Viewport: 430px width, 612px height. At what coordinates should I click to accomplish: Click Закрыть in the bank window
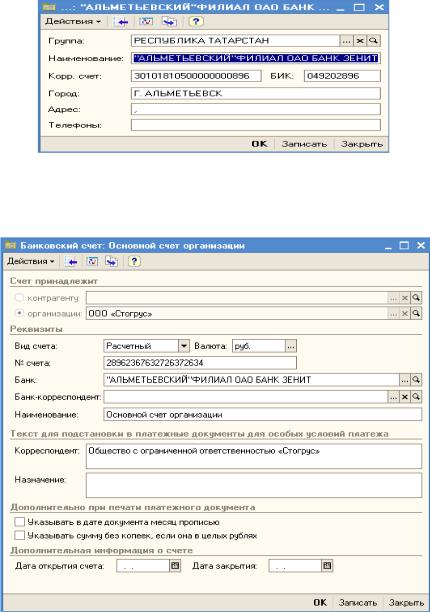362,144
